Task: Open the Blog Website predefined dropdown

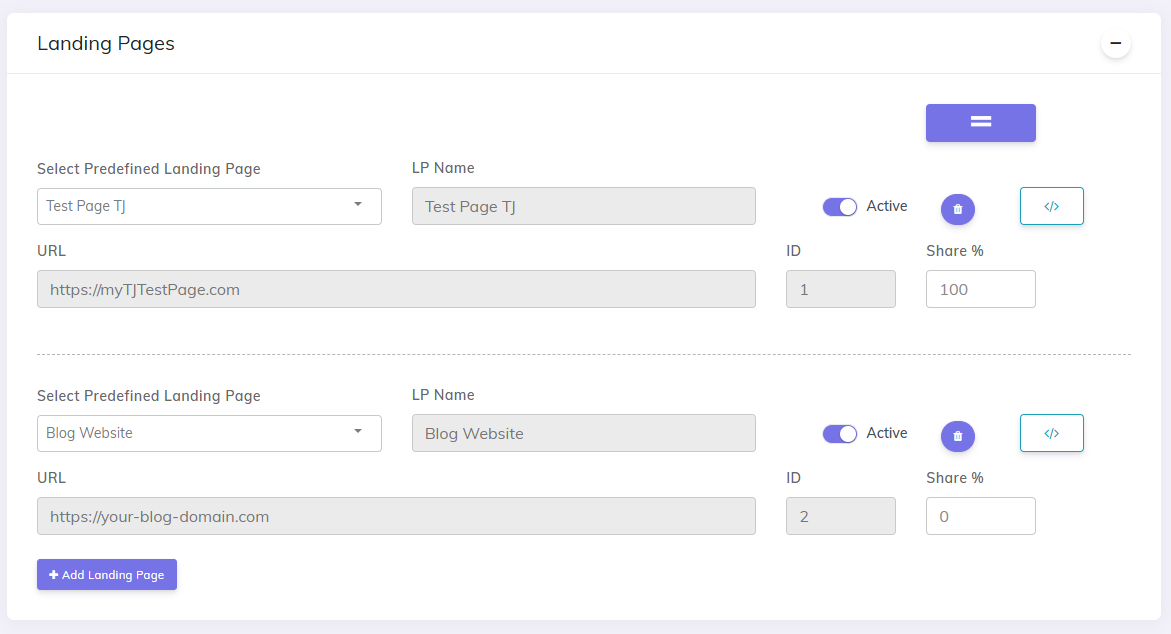Action: (209, 433)
